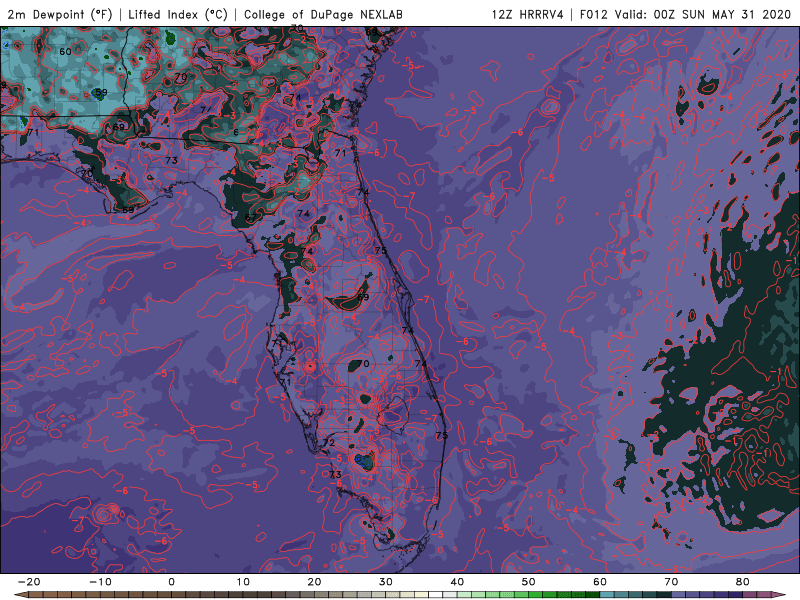The width and height of the screenshot is (800, 600).
Task: Click the "72" dewpoint value on the map
Action: [x=329, y=442]
